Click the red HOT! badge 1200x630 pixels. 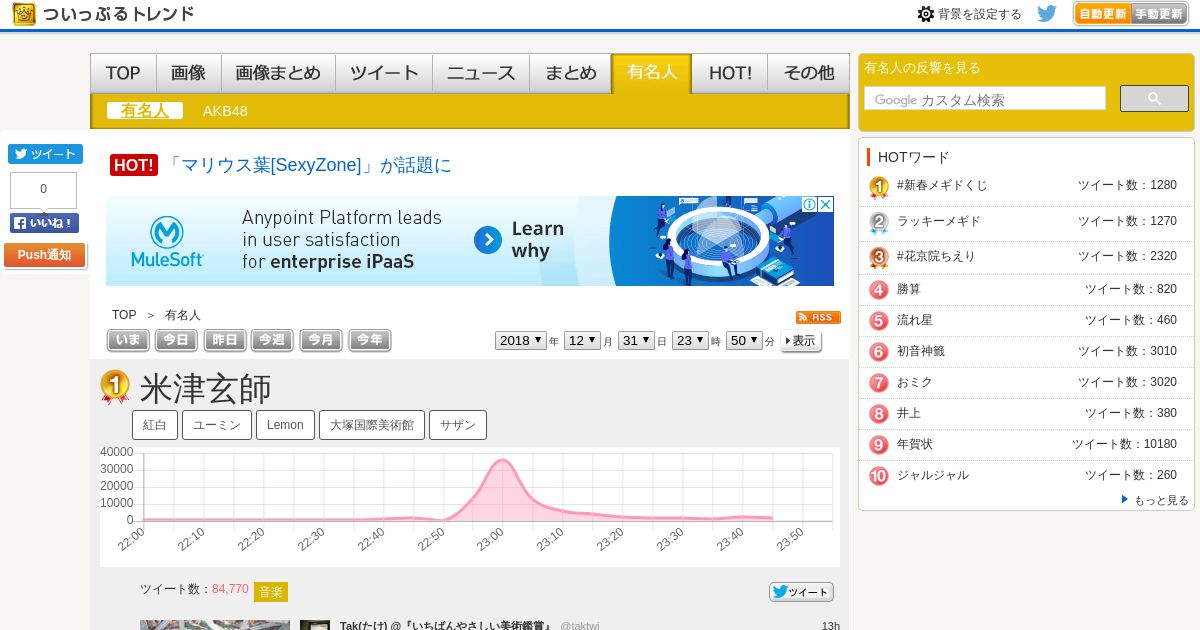coord(134,165)
